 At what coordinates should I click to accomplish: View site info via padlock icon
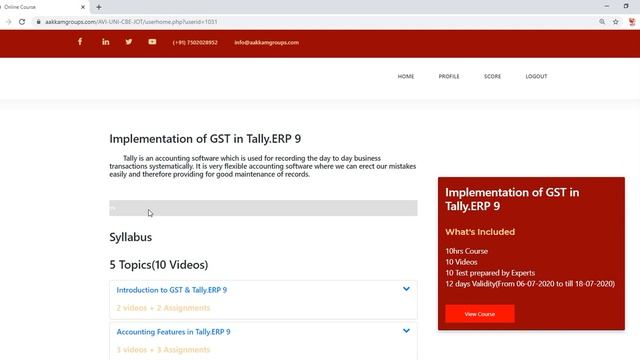tap(38, 22)
